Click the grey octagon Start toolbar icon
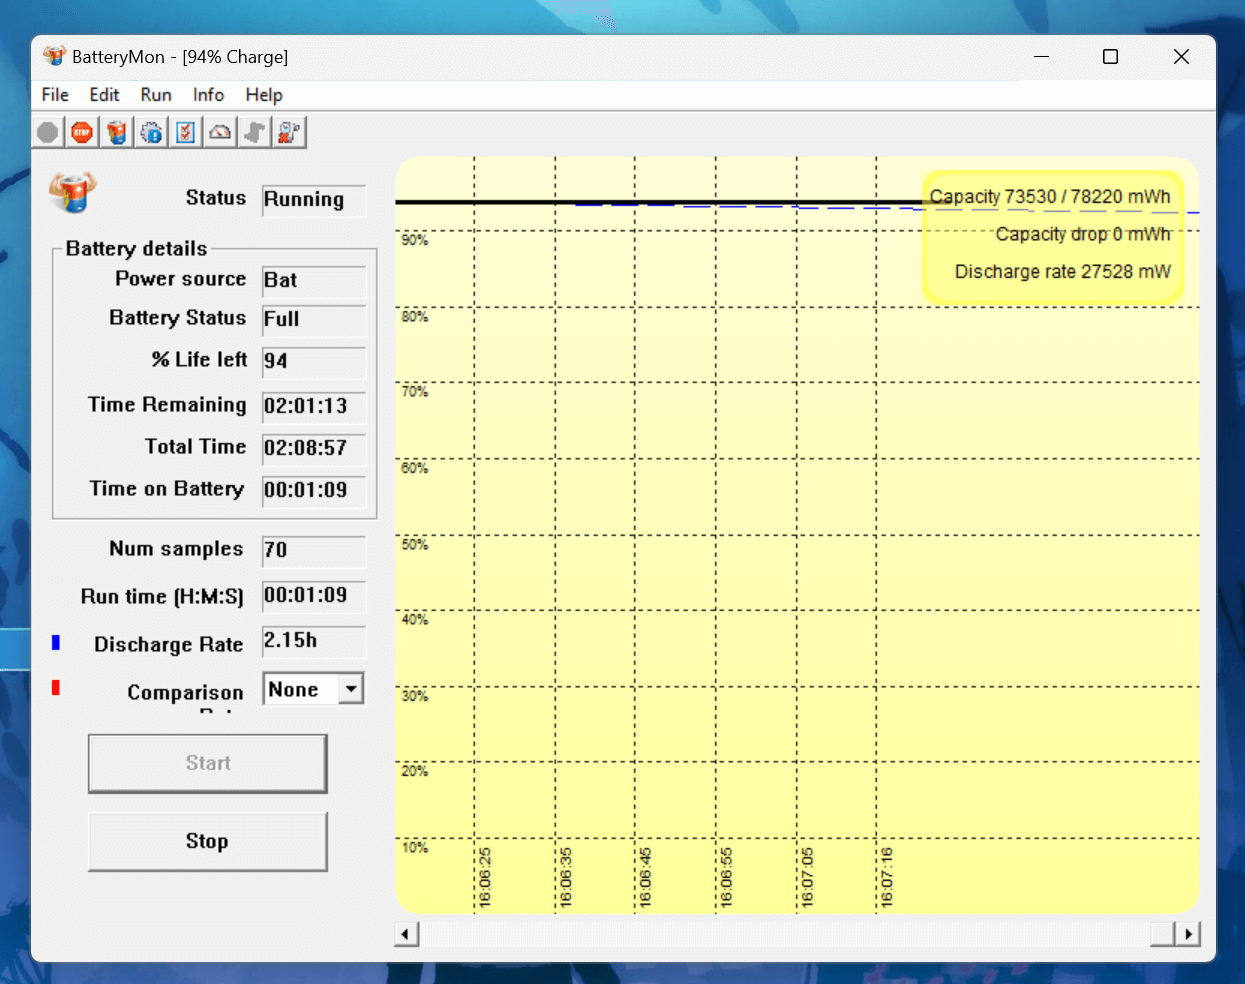Viewport: 1245px width, 984px height. click(48, 132)
